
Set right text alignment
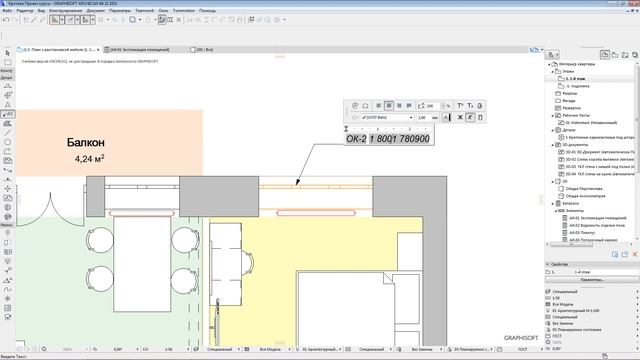pos(399,106)
